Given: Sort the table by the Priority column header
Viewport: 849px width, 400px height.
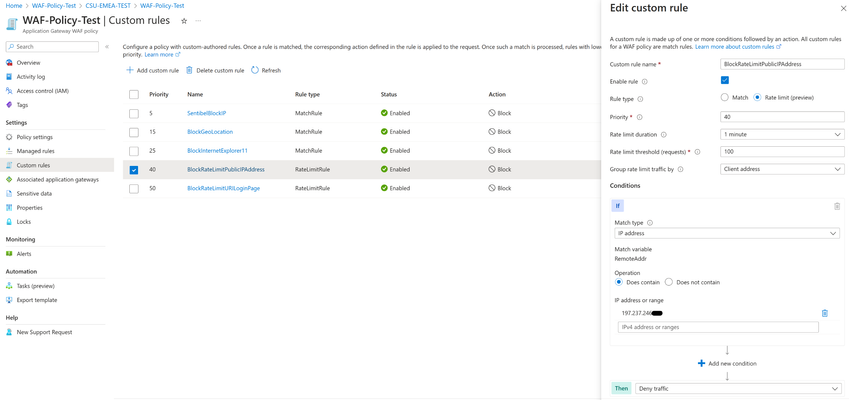Looking at the screenshot, I should click(159, 94).
